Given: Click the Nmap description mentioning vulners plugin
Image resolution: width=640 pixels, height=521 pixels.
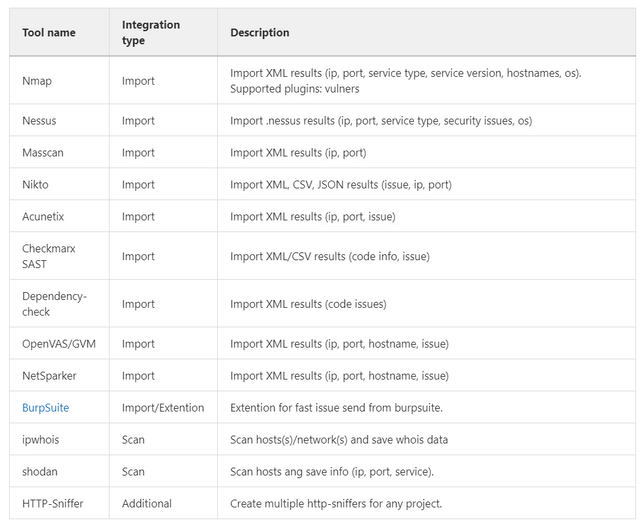Looking at the screenshot, I should tap(406, 81).
